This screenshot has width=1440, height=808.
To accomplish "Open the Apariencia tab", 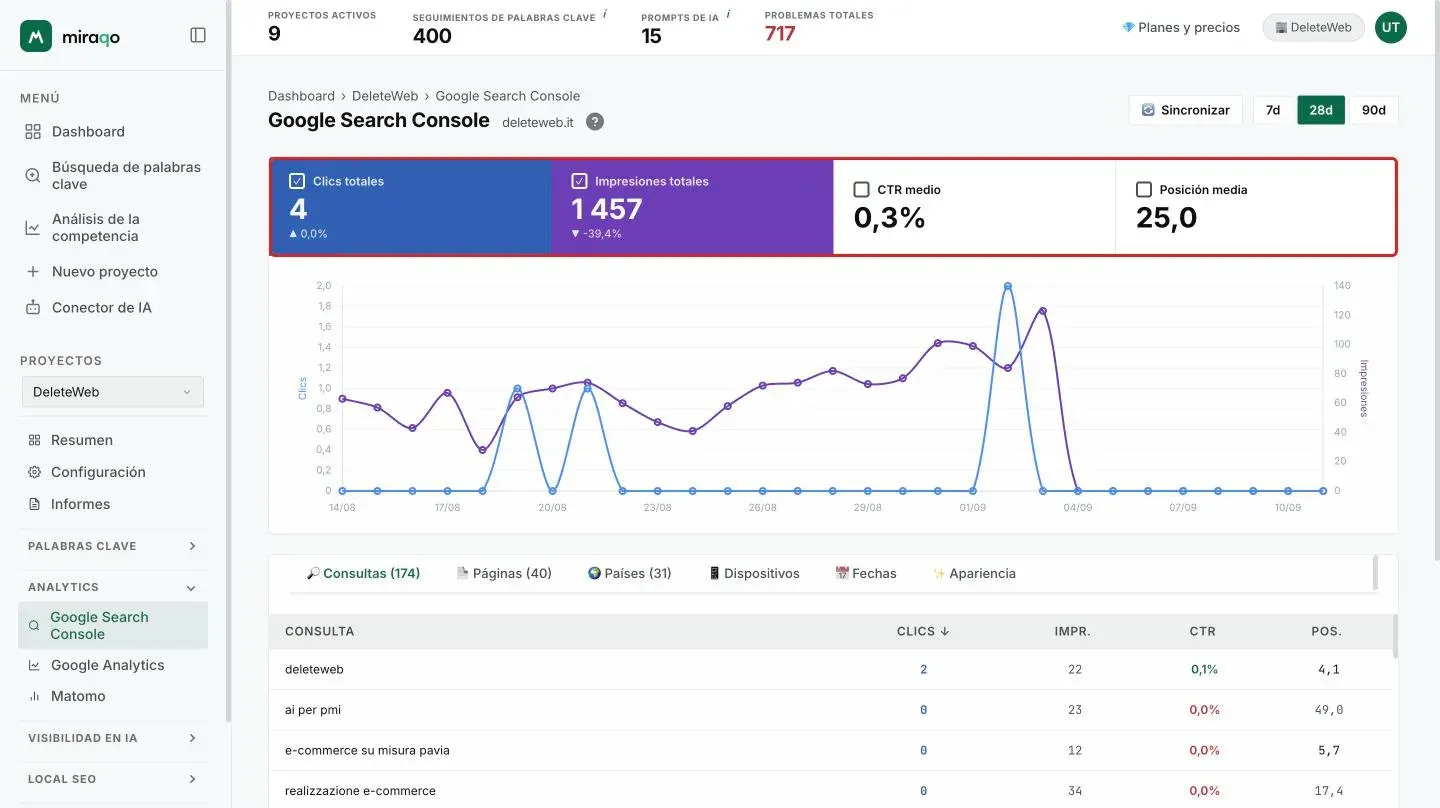I will (974, 574).
